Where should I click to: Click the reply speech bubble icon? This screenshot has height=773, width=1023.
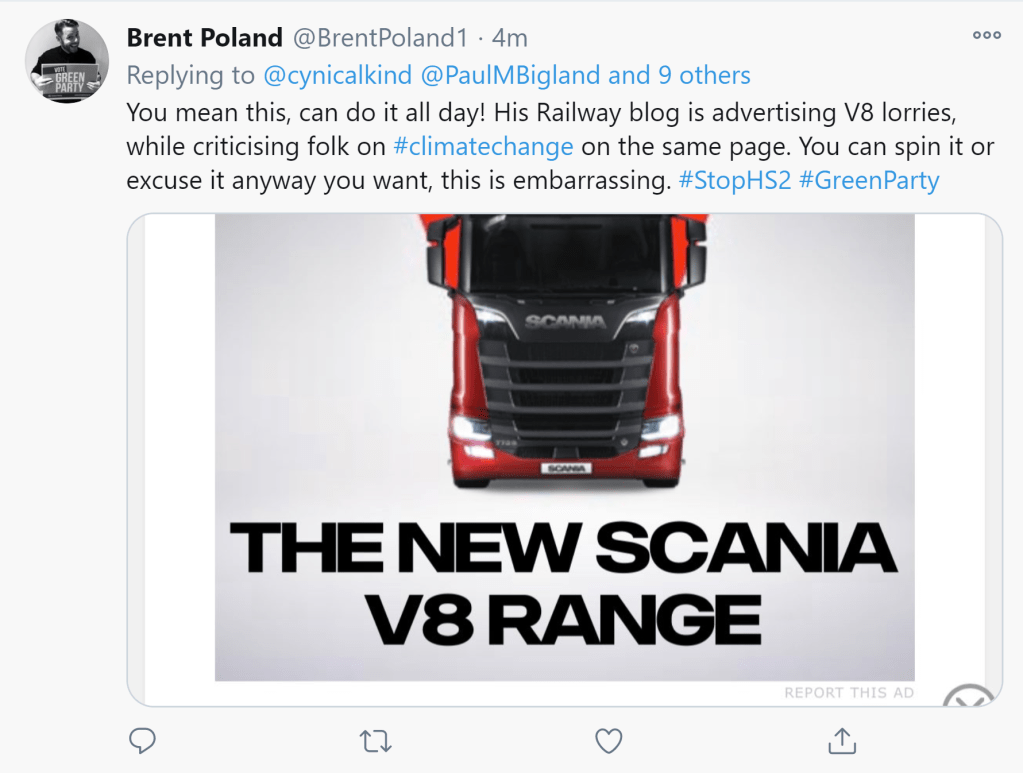[143, 740]
